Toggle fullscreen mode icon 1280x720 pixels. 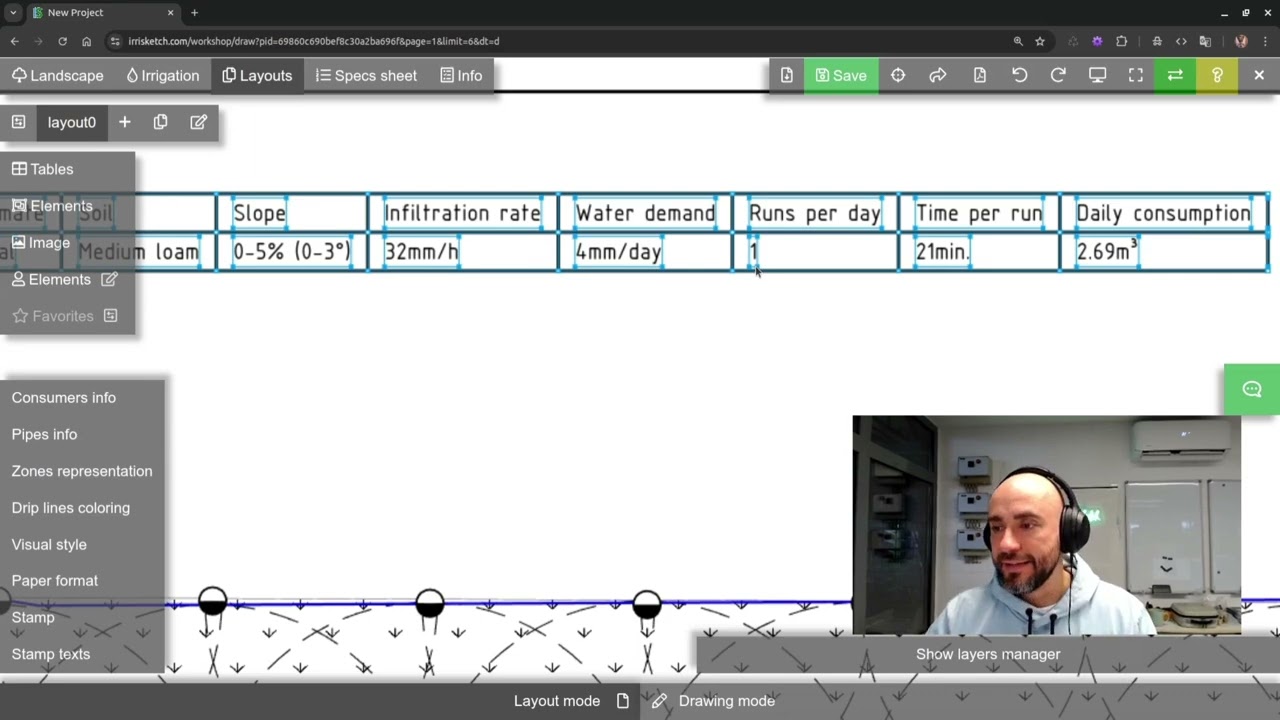click(1136, 75)
